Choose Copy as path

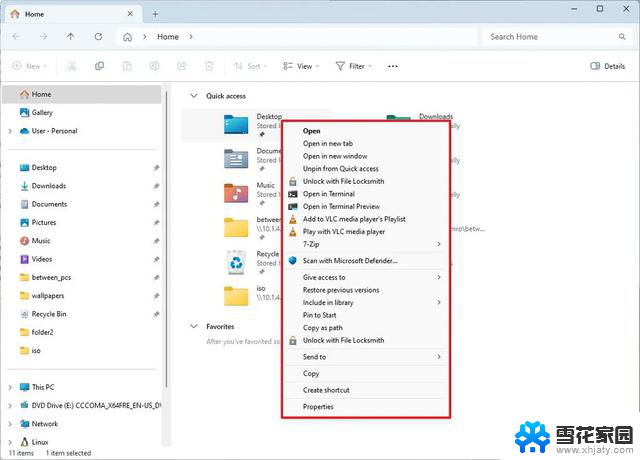[x=366, y=328]
